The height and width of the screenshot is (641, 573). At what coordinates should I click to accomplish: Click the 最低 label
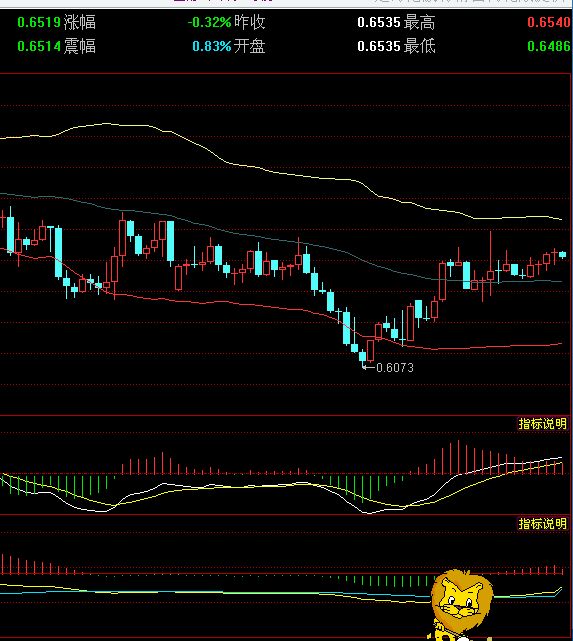click(419, 46)
